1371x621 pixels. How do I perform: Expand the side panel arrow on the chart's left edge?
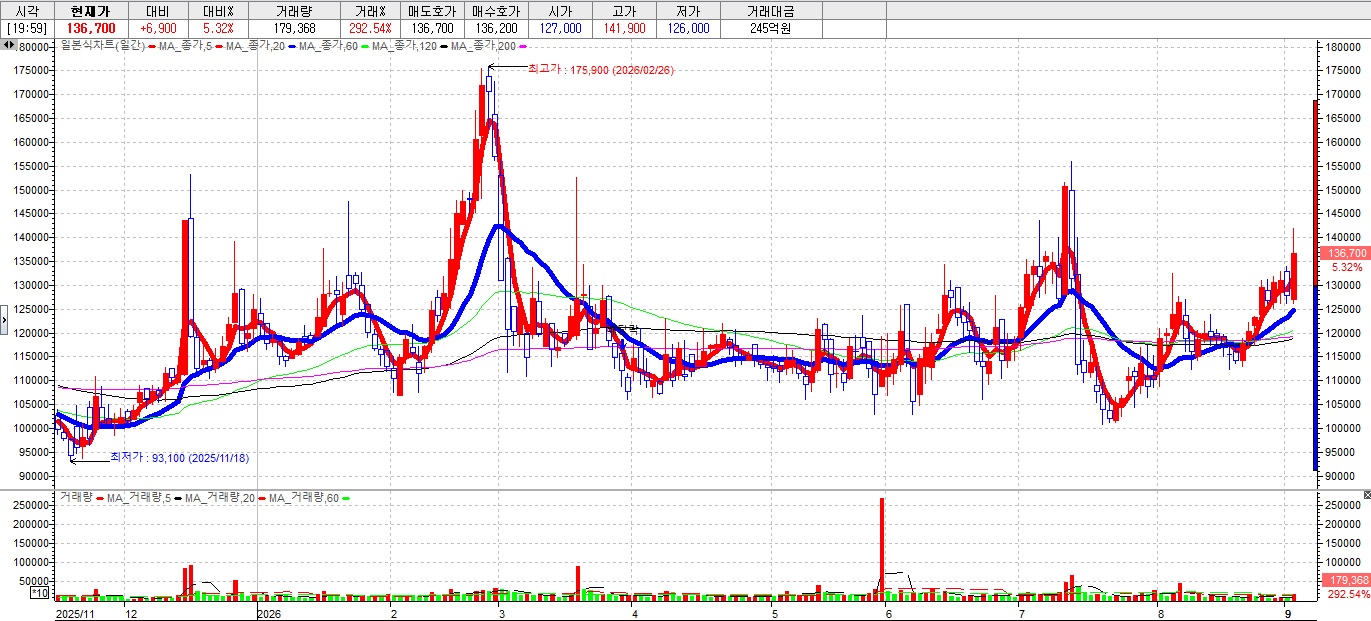[x=3, y=321]
